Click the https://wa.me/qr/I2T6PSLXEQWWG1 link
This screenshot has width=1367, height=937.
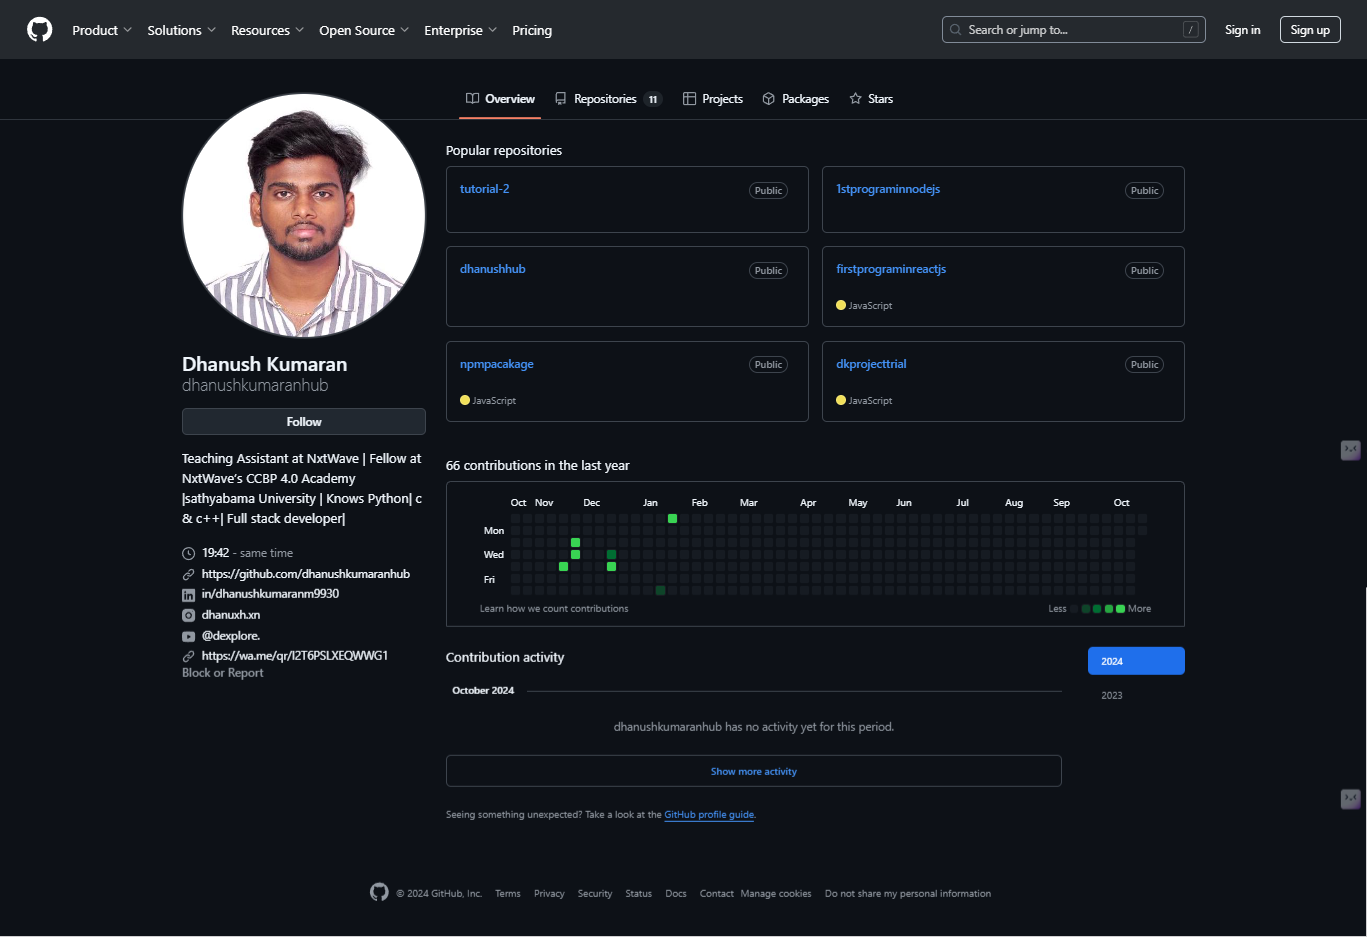pos(295,656)
